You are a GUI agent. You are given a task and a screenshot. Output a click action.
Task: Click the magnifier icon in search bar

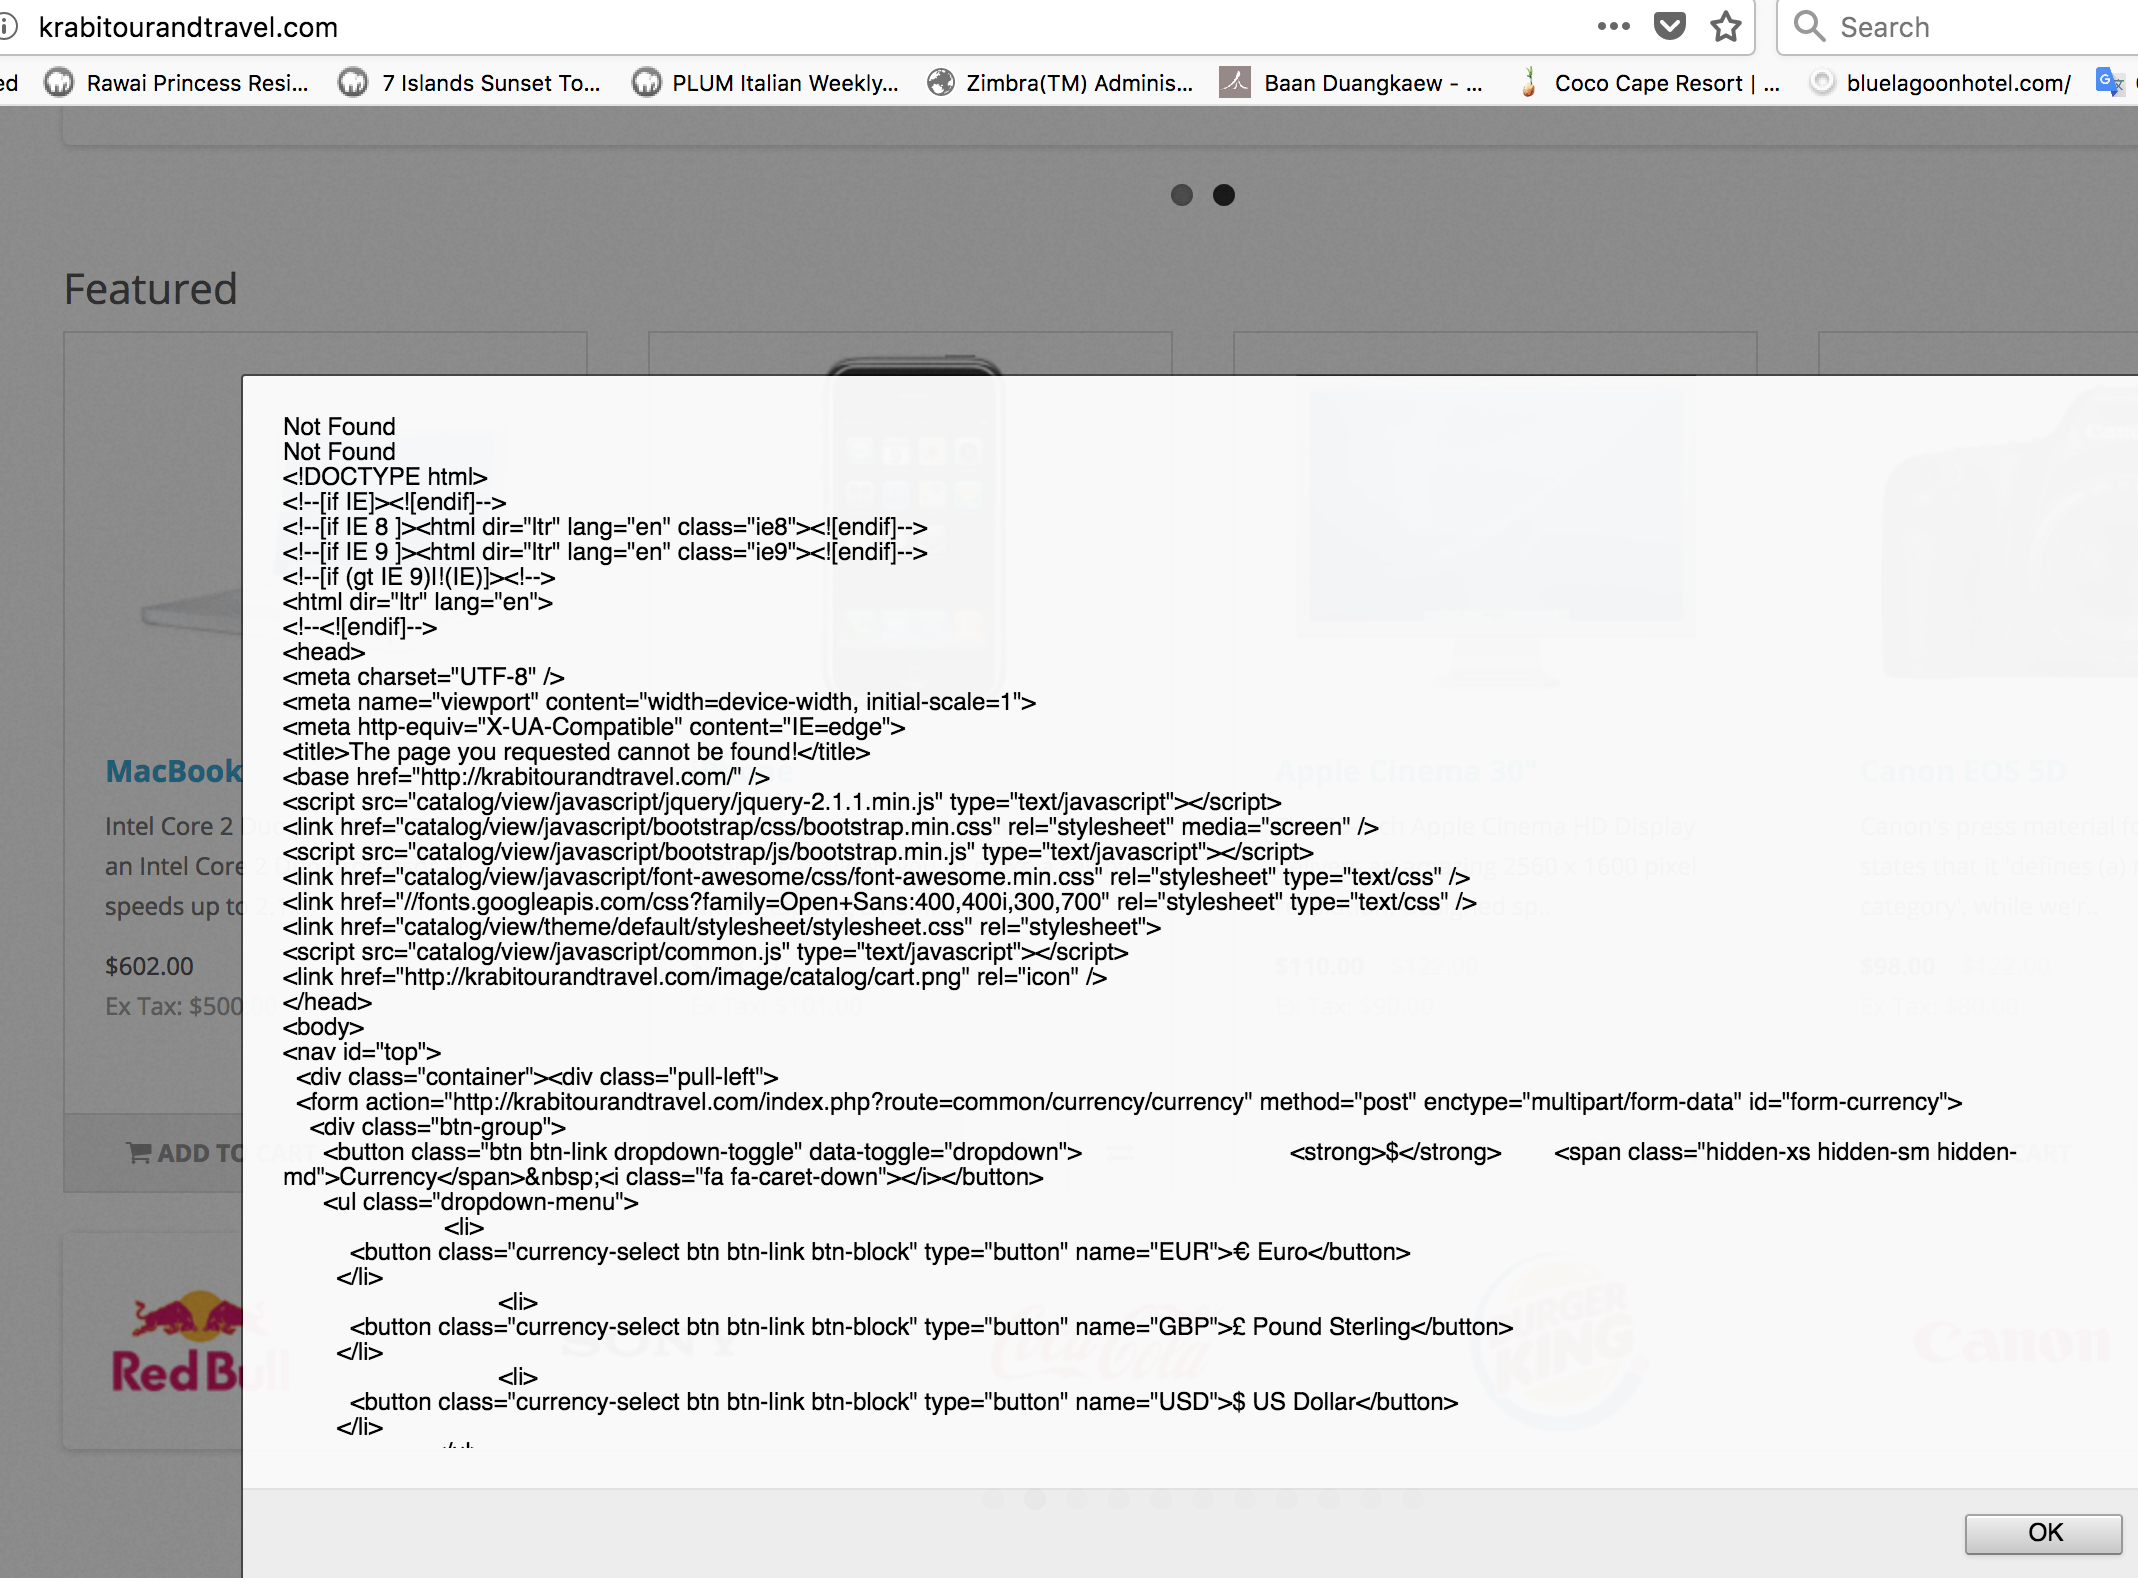pos(1809,26)
